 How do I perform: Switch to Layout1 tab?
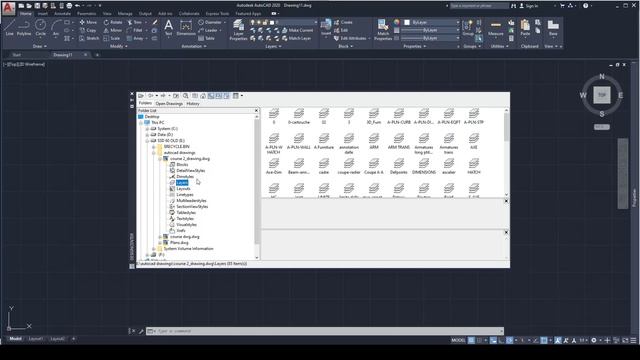(36, 339)
